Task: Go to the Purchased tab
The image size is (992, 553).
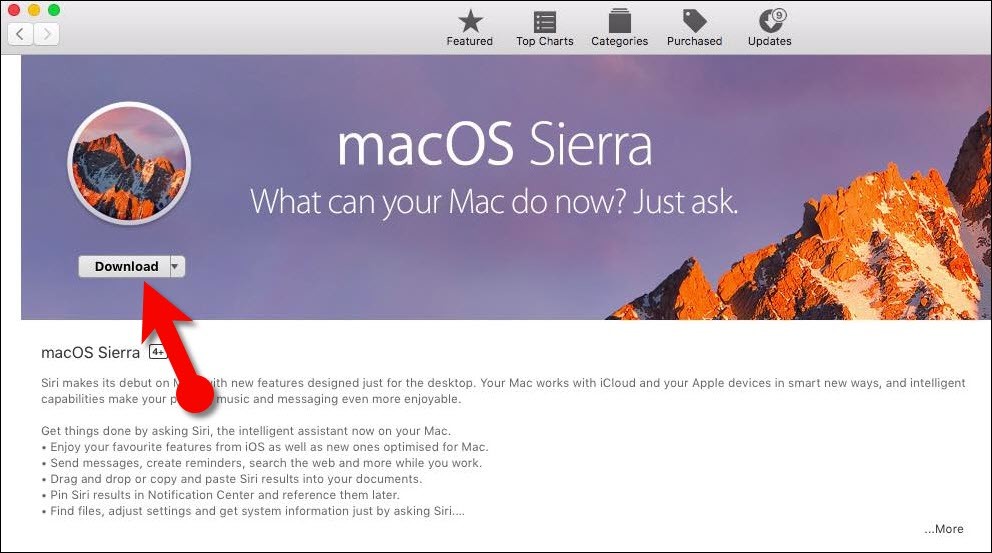Action: pos(694,28)
